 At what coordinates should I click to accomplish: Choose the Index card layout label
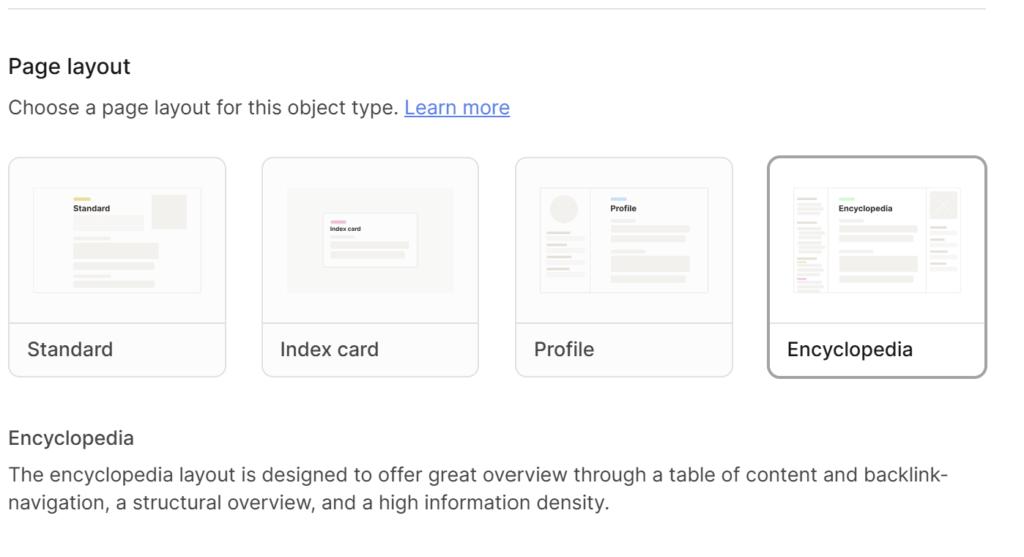tap(329, 350)
